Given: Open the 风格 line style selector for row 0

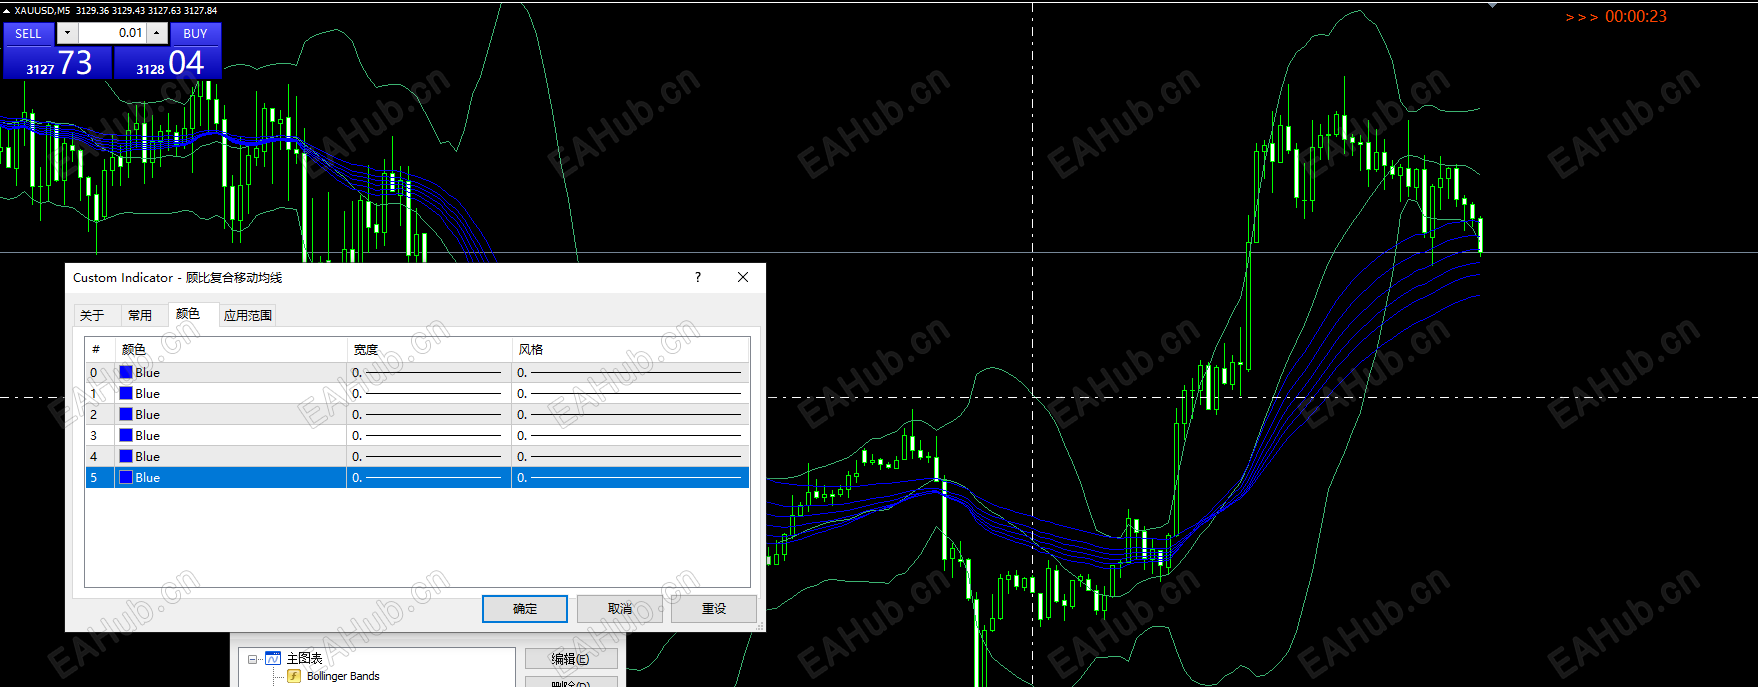Looking at the screenshot, I should pos(630,372).
